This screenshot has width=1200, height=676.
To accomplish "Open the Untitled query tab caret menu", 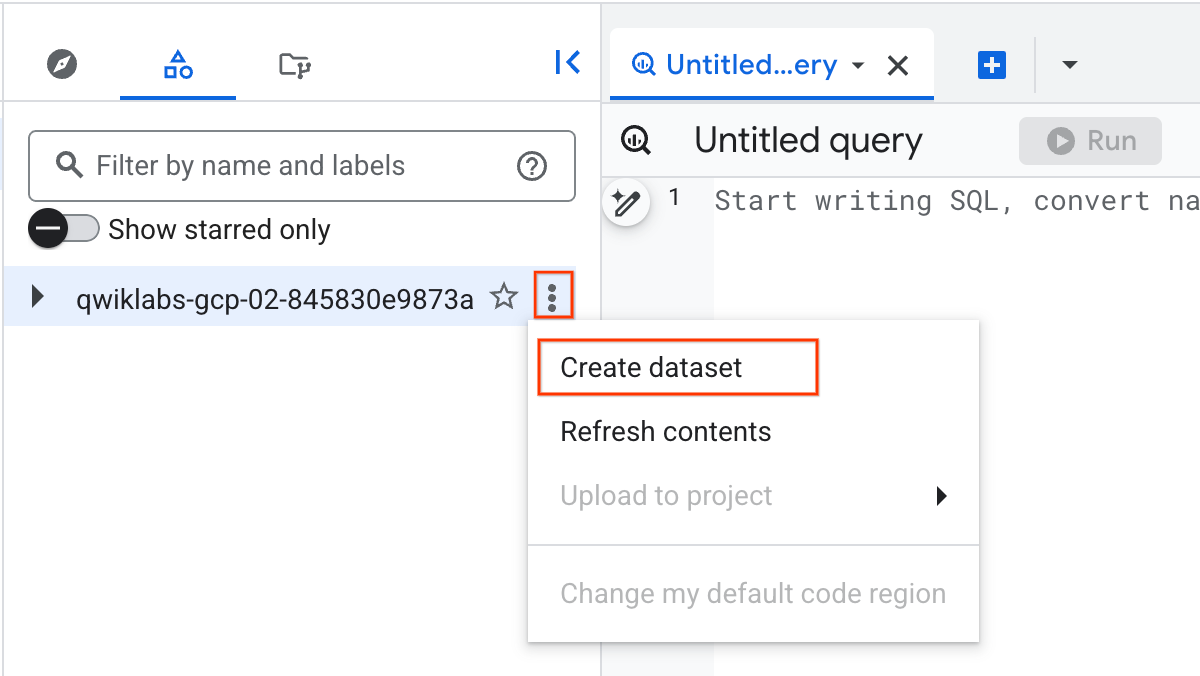I will click(858, 64).
